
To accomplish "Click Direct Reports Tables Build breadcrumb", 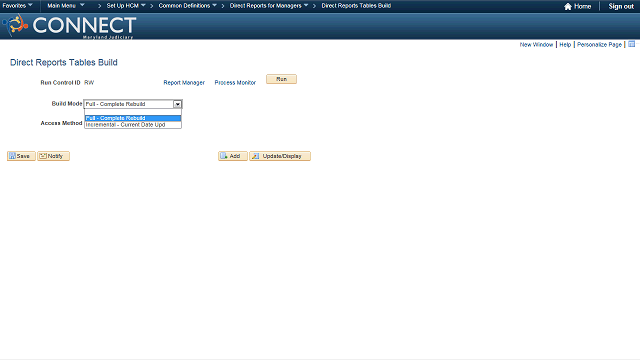I will point(356,6).
